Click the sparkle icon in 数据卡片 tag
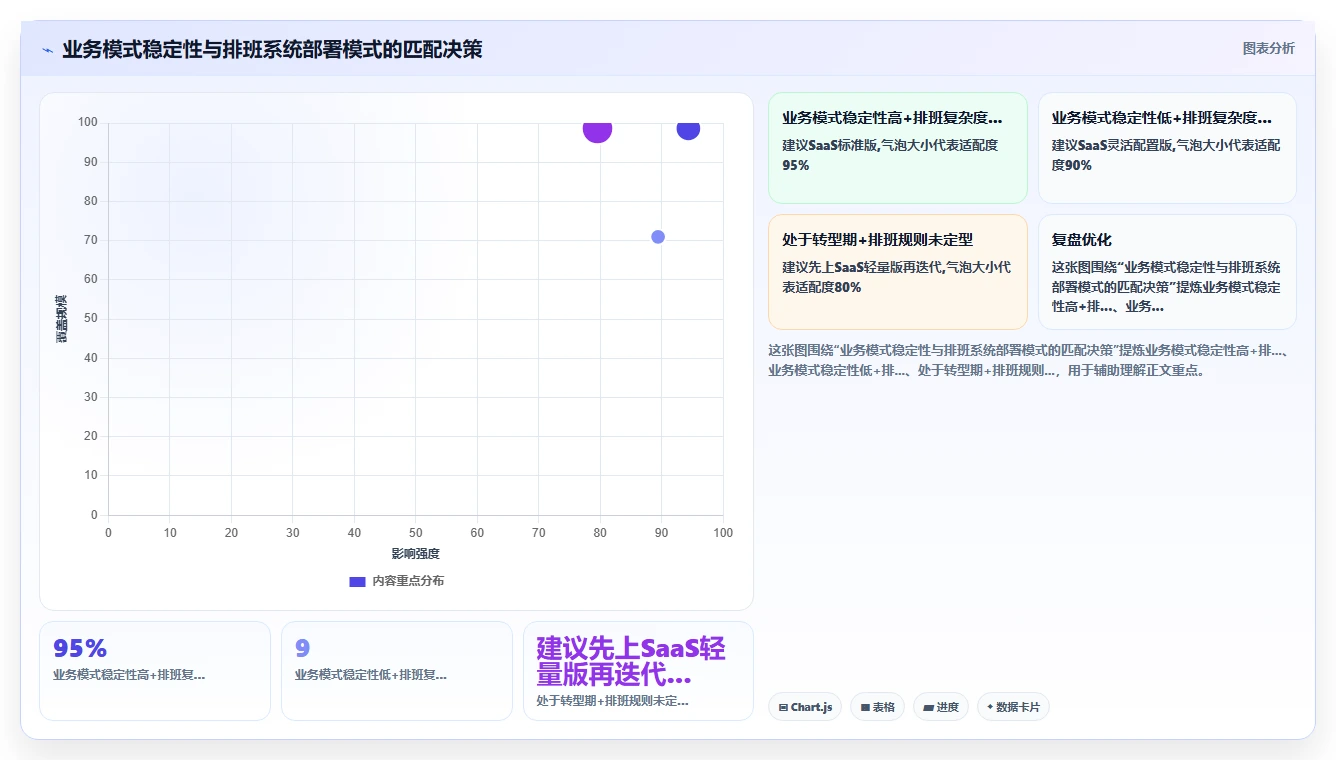This screenshot has height=760, width=1336. click(x=990, y=707)
